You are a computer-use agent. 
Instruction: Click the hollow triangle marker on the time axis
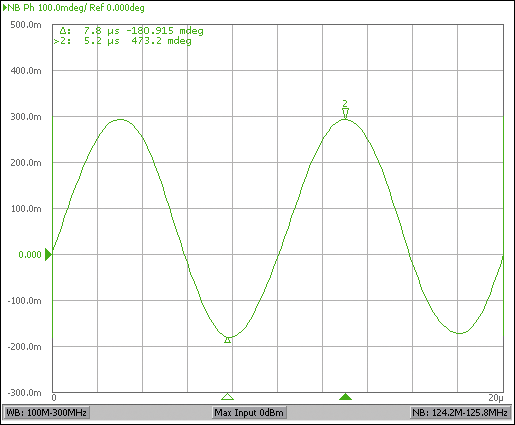[x=228, y=396]
